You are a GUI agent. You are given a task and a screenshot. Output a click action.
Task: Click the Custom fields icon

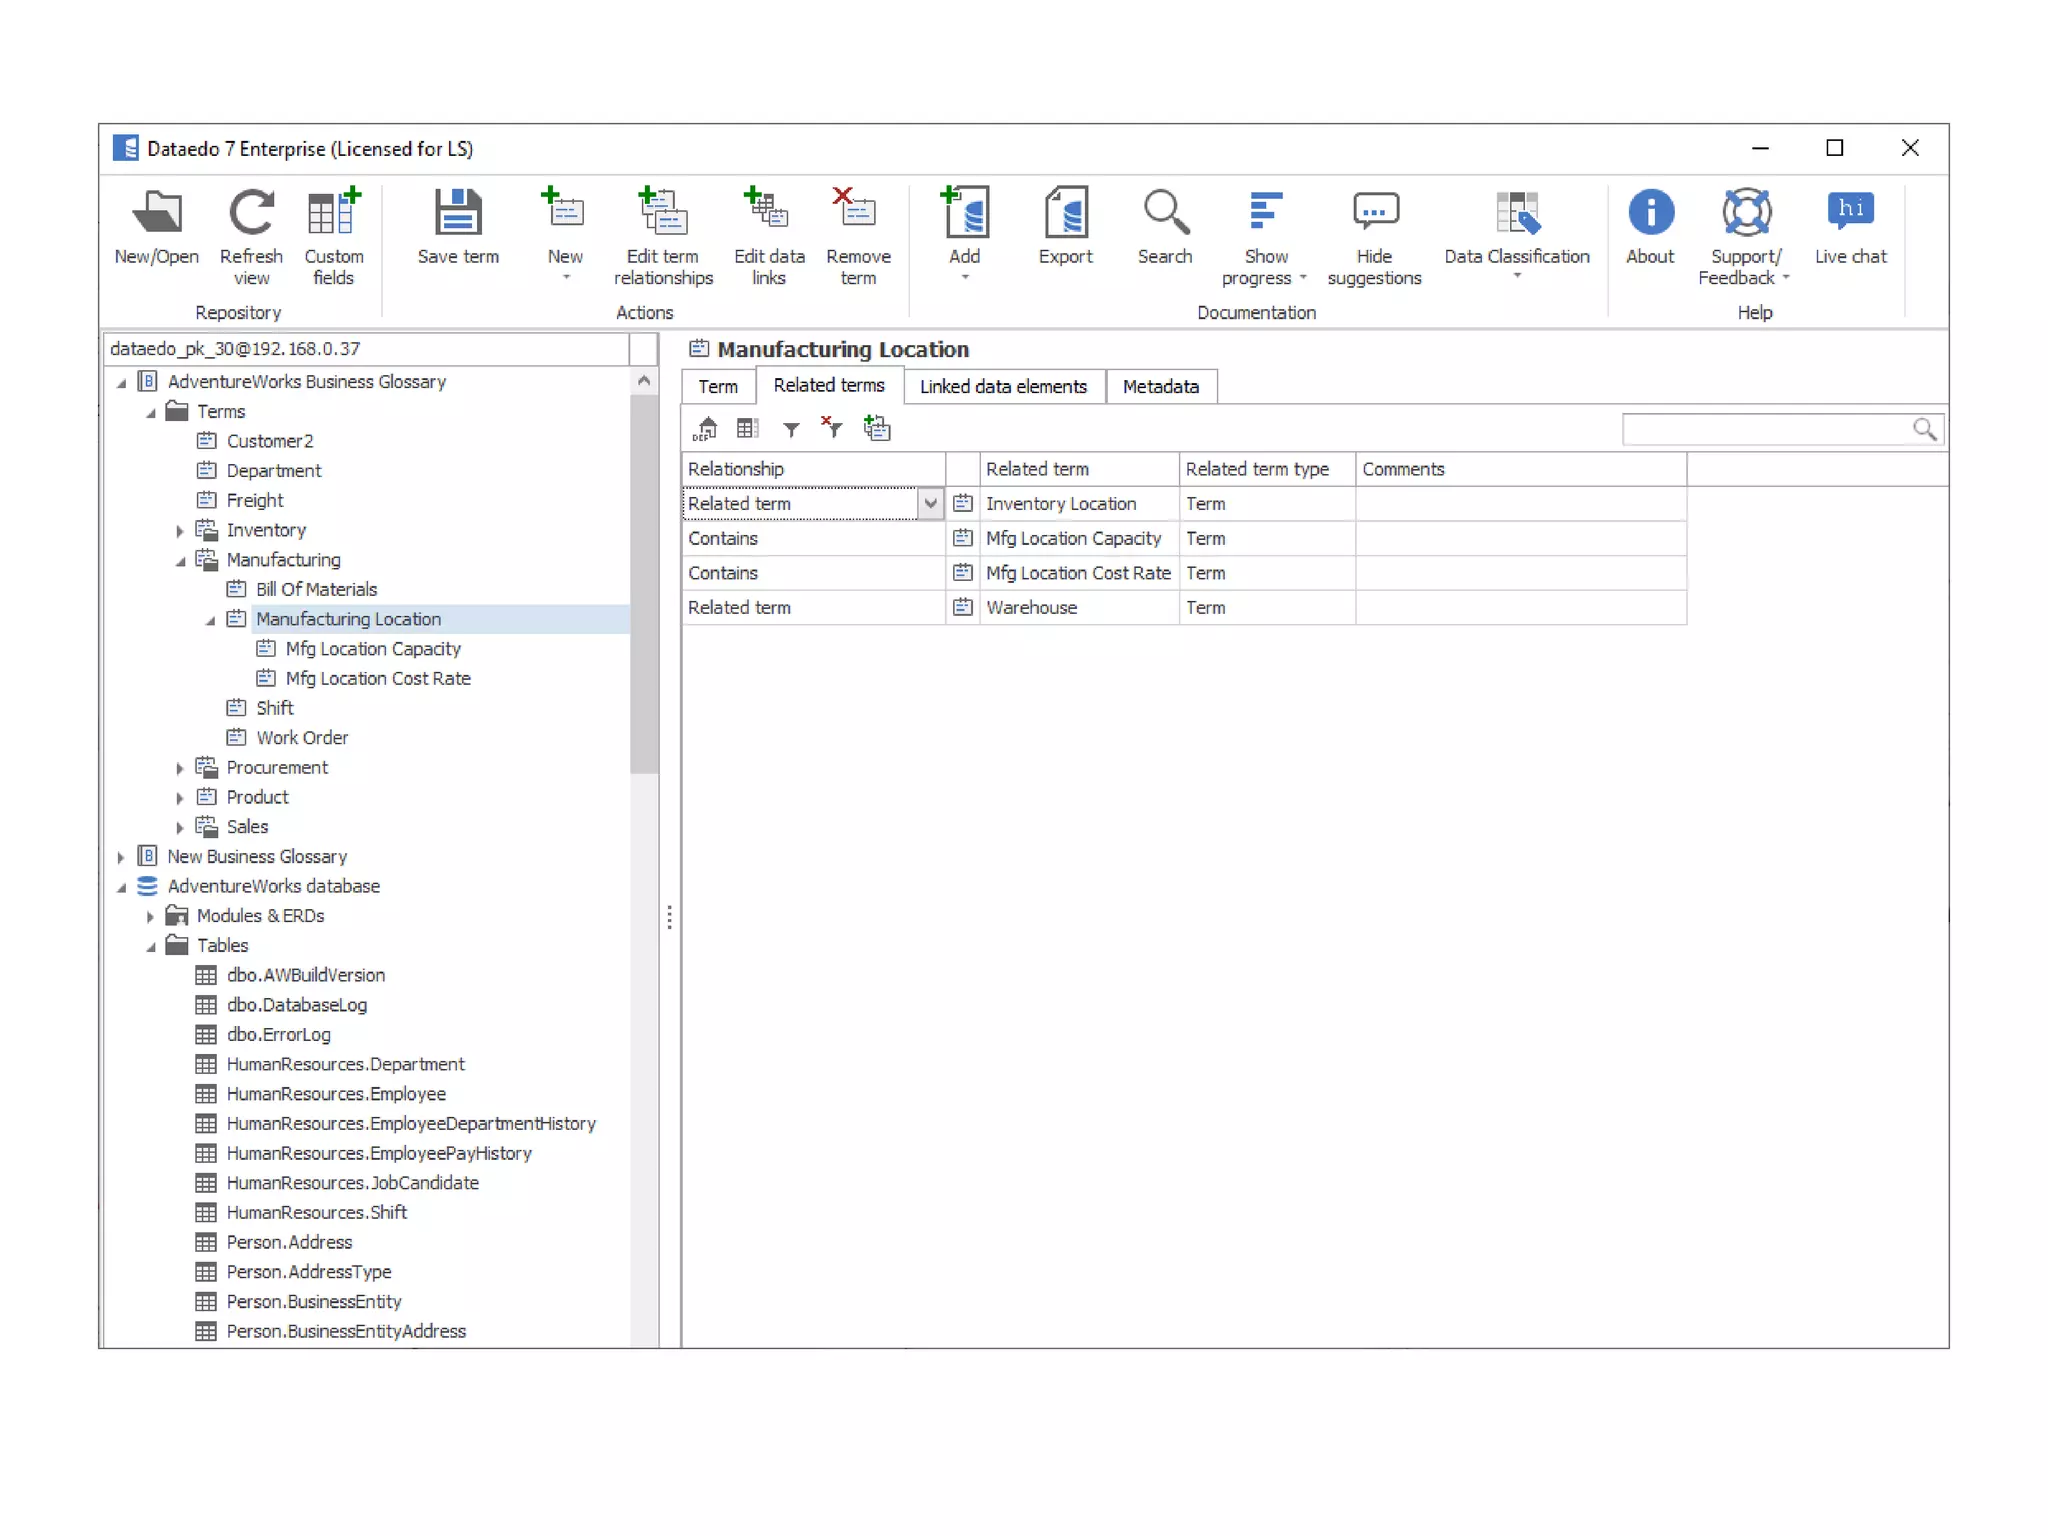333,213
